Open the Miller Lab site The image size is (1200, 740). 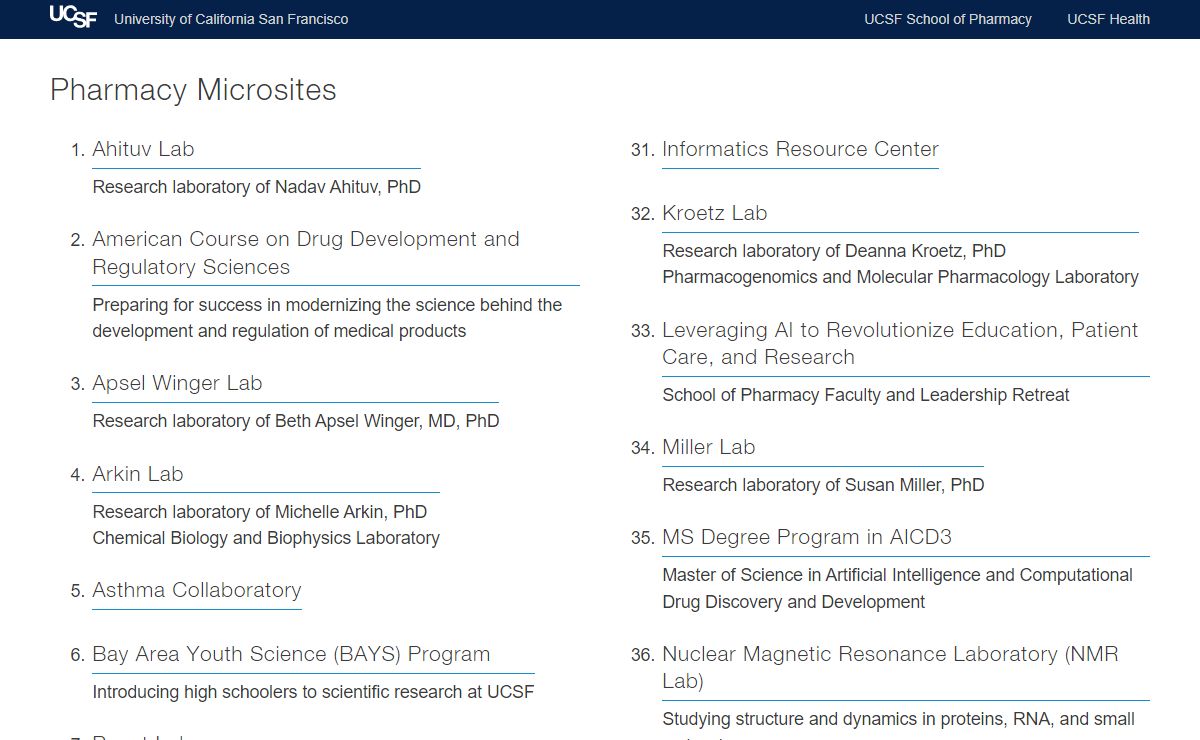coord(709,447)
